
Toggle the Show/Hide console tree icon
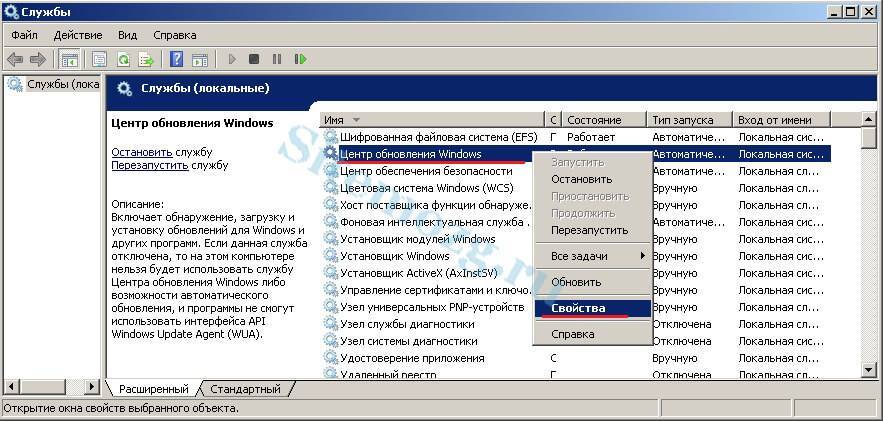[x=69, y=60]
